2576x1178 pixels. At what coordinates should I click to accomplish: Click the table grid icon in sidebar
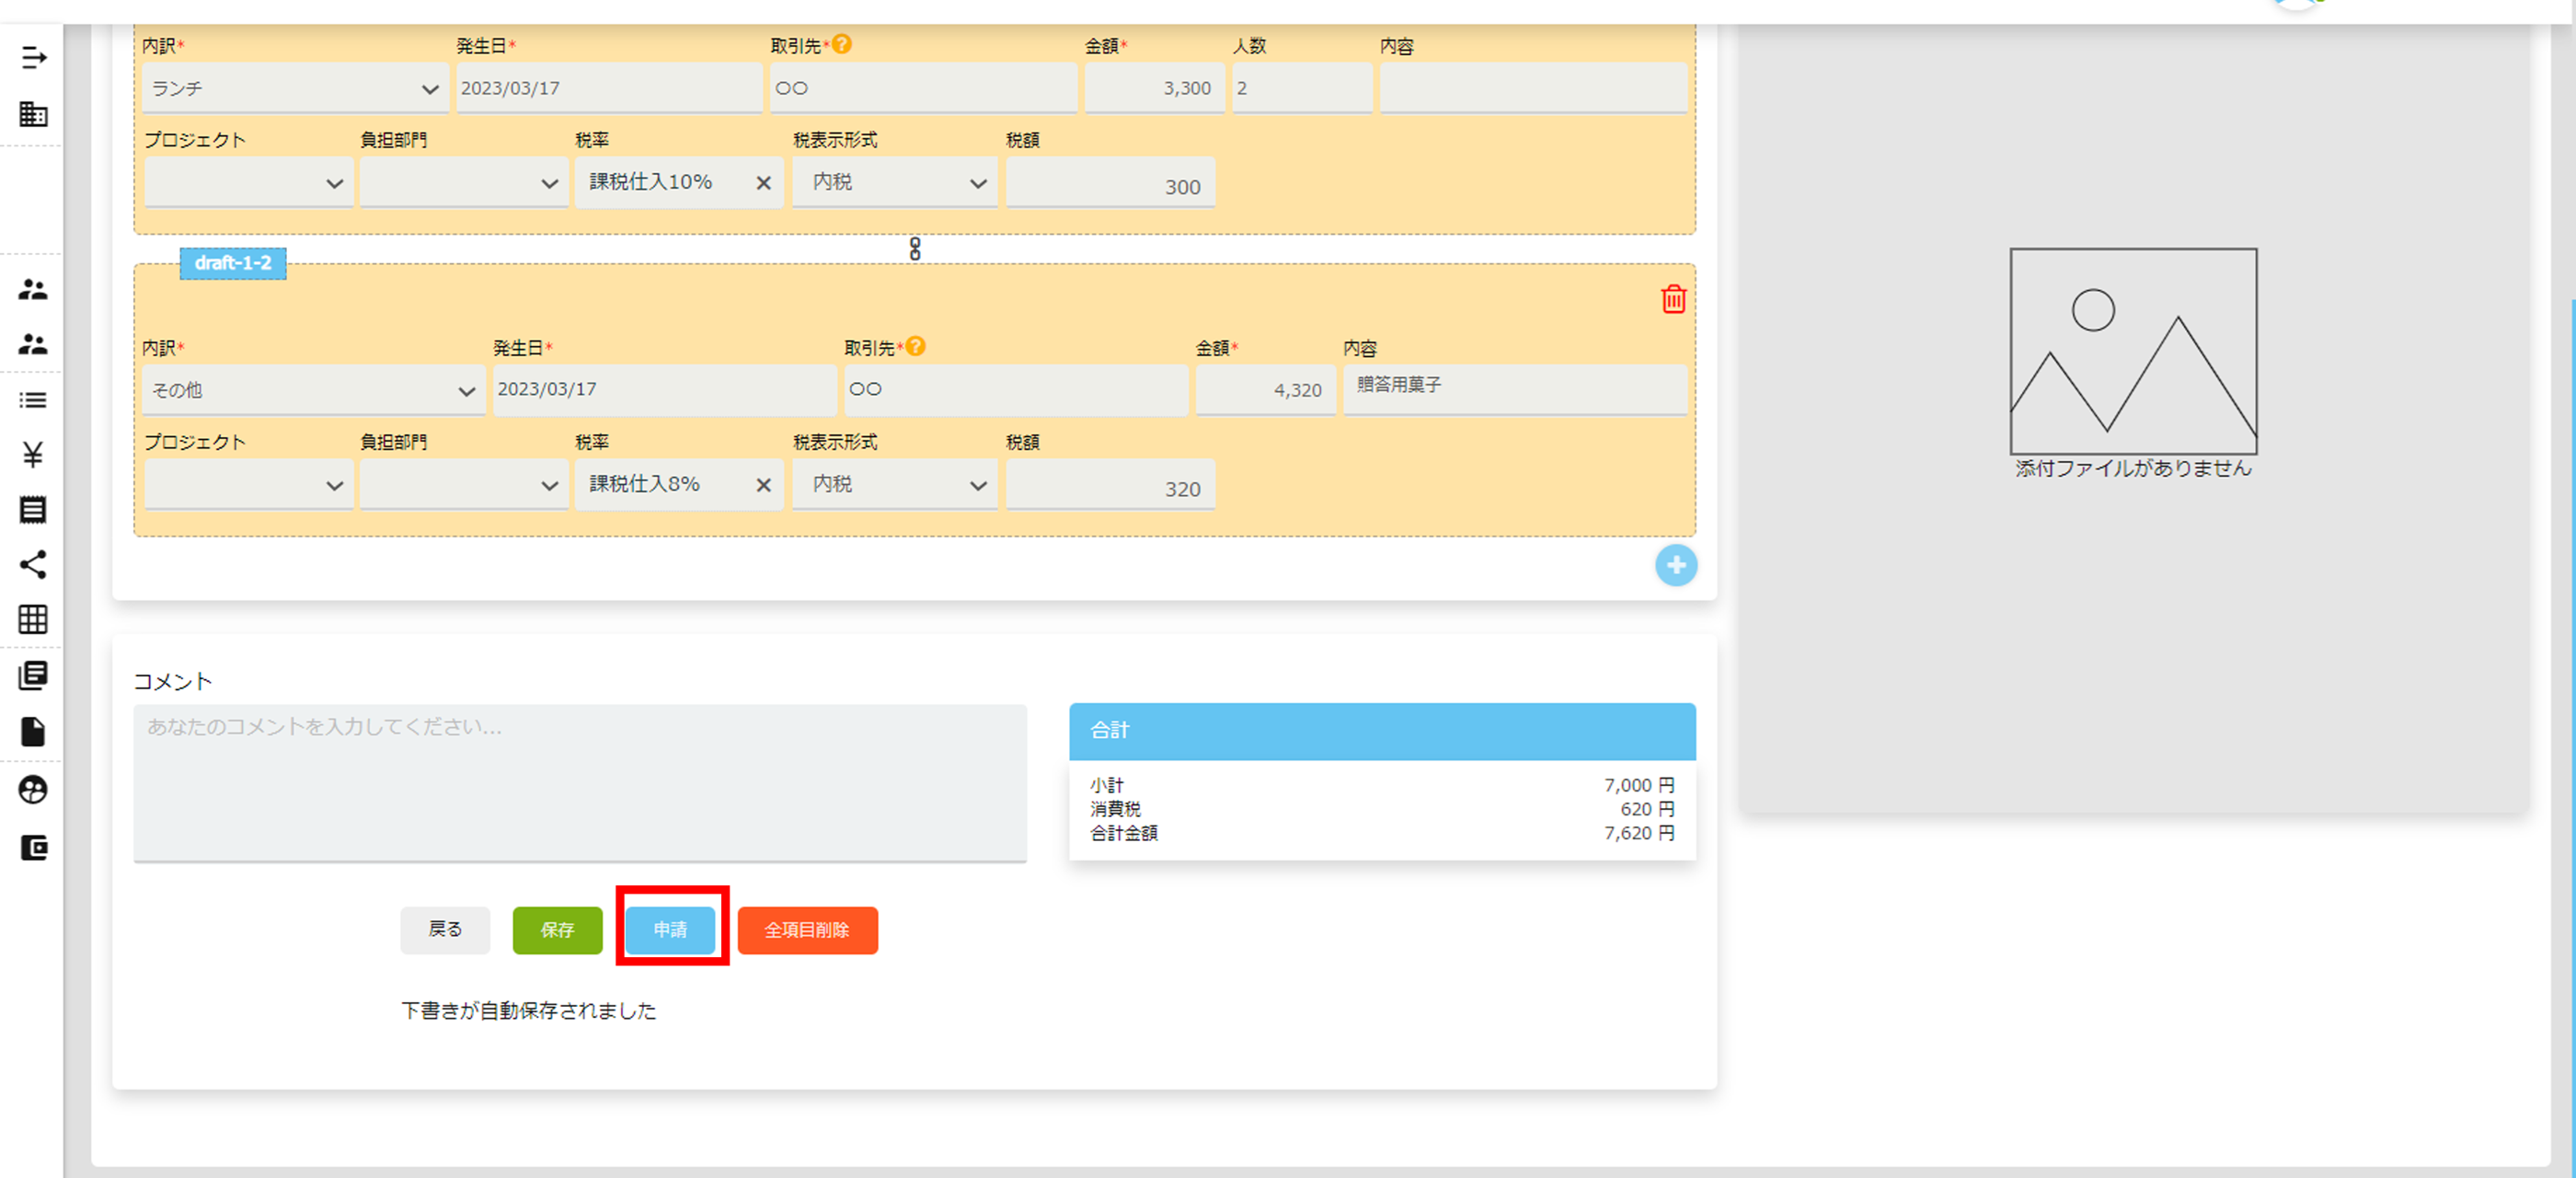point(33,619)
